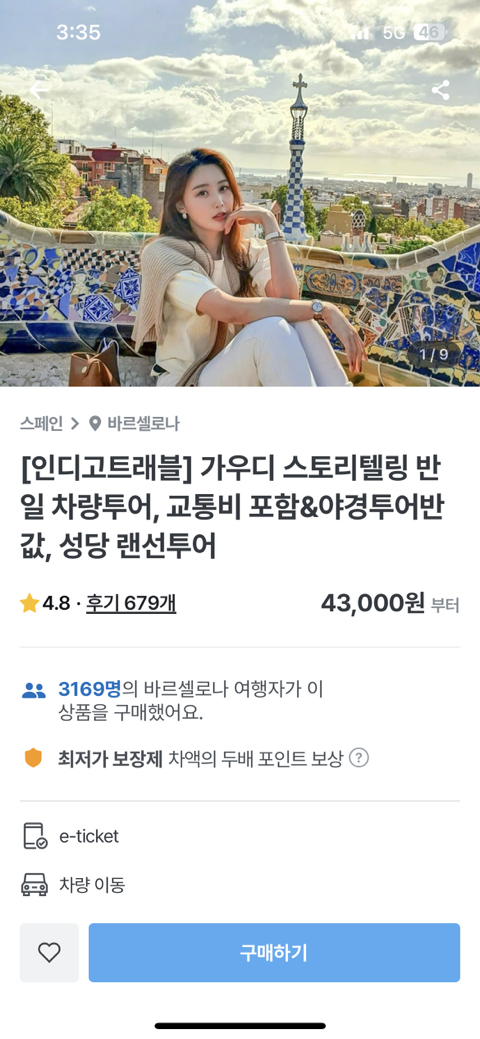This screenshot has height=1039, width=480.
Task: Click the orange shield guarantee icon
Action: click(33, 757)
